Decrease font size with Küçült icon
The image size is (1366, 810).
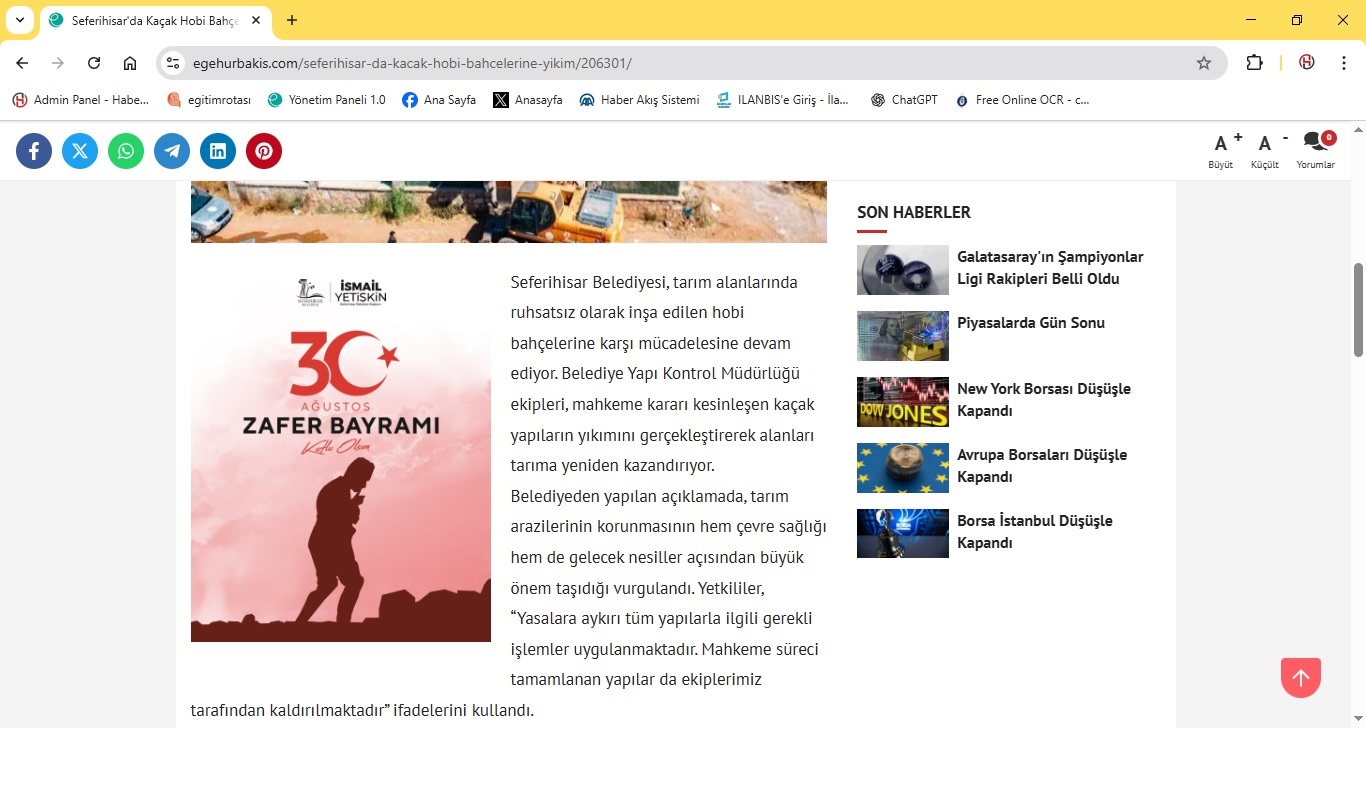(1265, 149)
